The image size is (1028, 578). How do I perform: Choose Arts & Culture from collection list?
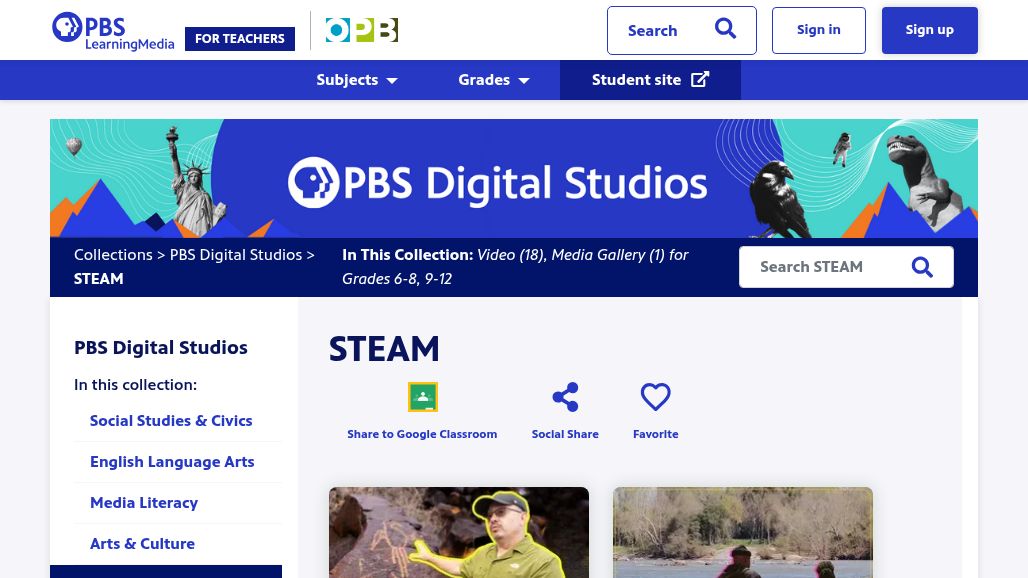tap(142, 544)
